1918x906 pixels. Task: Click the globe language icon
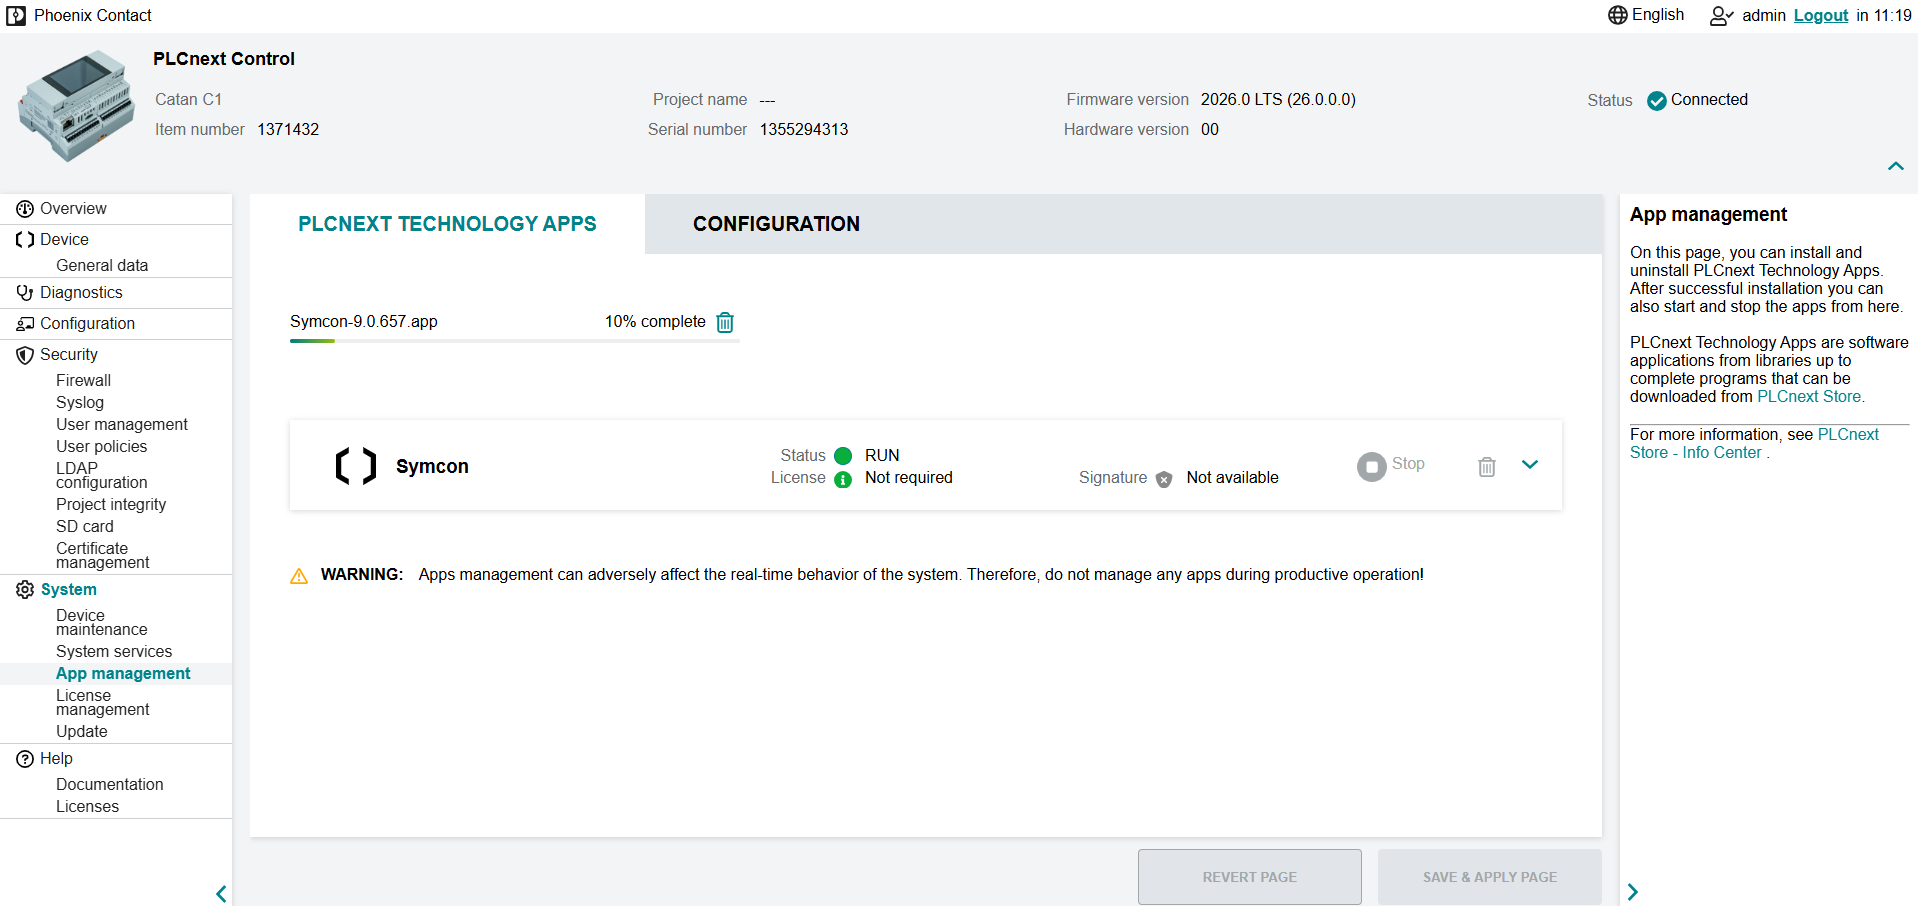(x=1617, y=15)
